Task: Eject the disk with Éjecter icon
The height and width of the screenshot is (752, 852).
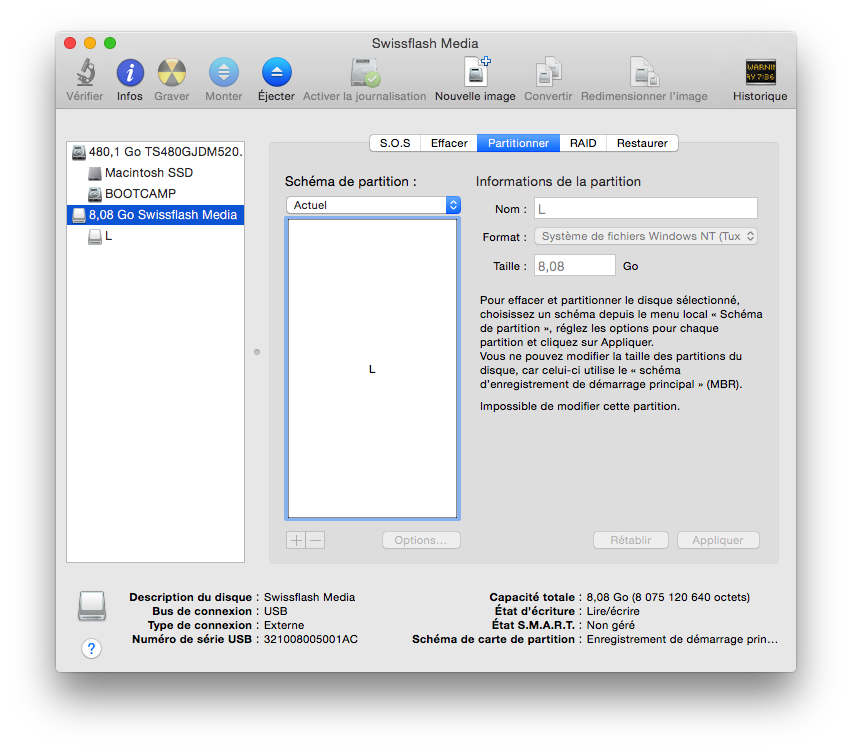Action: [277, 72]
